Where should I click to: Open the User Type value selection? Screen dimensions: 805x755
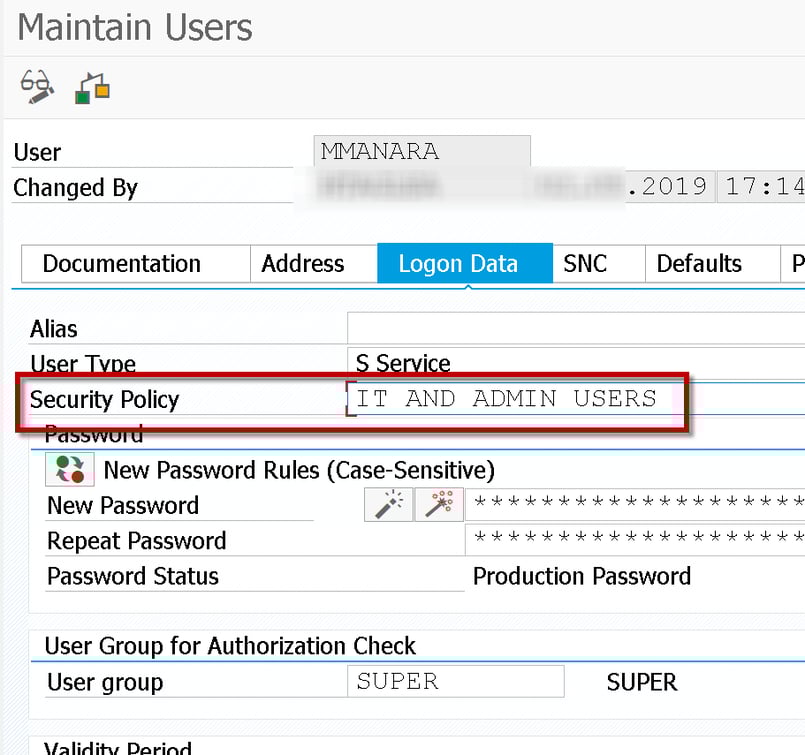click(500, 363)
